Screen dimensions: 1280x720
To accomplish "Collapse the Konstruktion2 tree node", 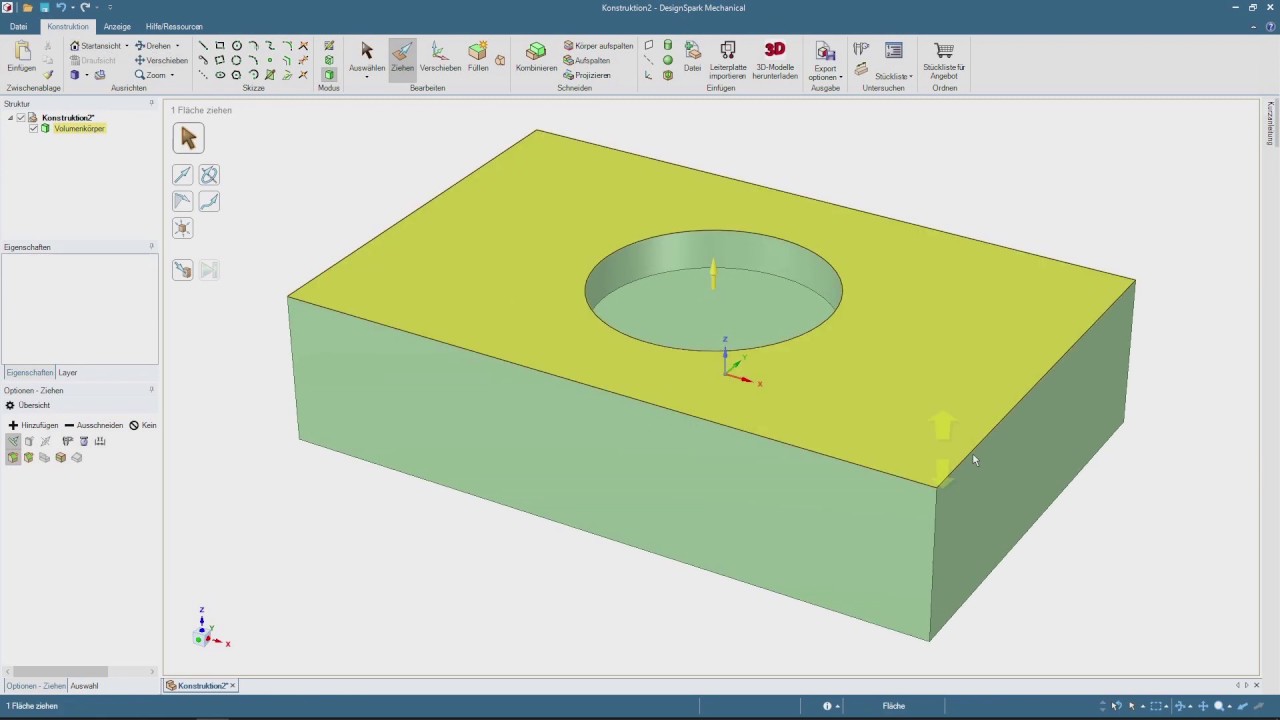I will tap(10, 118).
